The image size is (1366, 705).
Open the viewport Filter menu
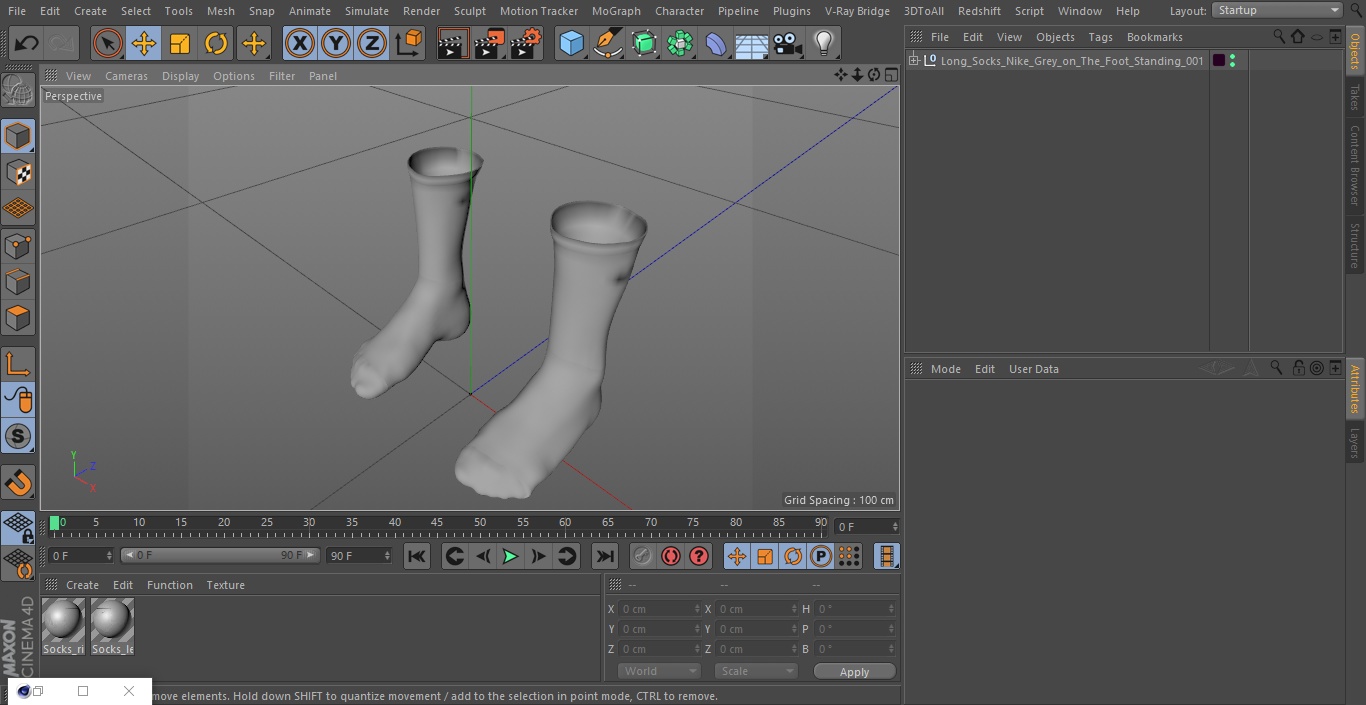click(282, 76)
